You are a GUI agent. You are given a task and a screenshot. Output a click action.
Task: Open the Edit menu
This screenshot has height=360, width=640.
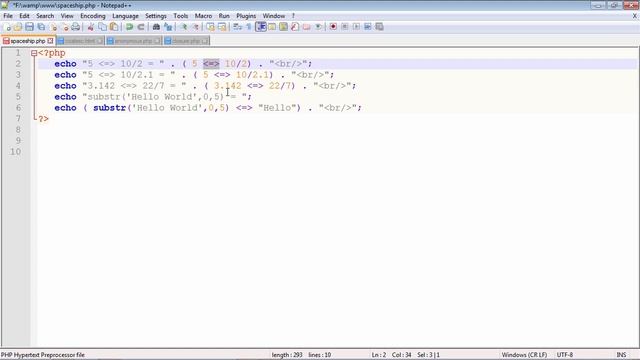tap(24, 16)
